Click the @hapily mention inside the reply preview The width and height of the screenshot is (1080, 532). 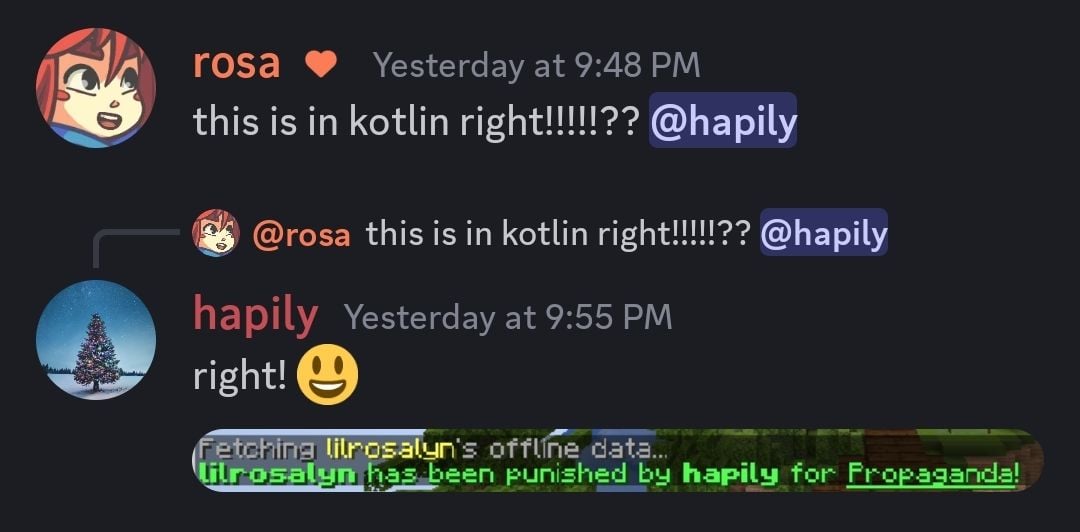pos(824,233)
